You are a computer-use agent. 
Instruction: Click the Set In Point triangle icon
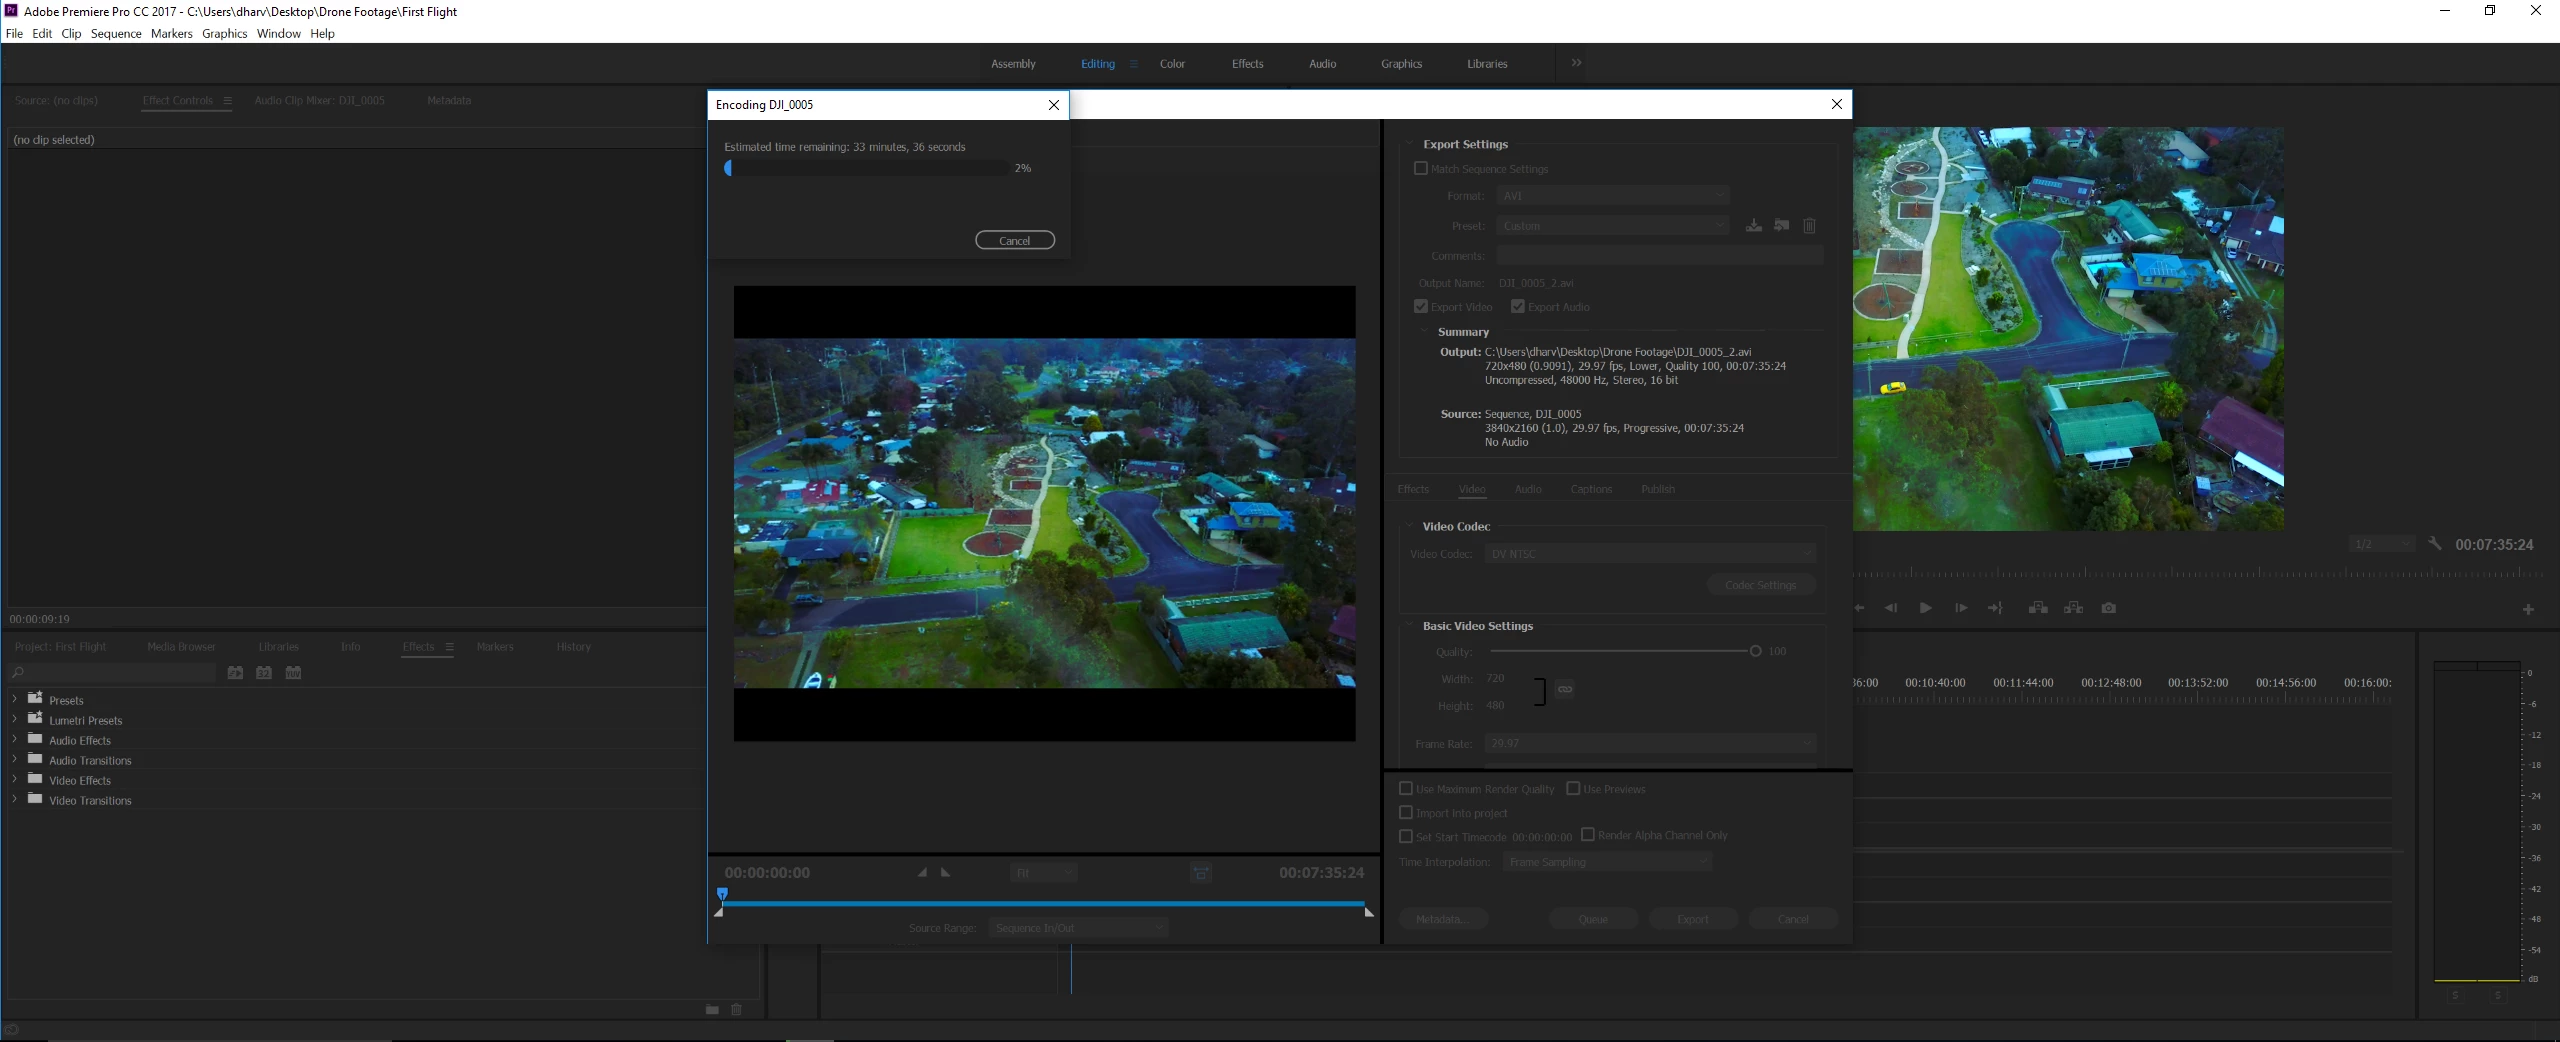click(922, 873)
